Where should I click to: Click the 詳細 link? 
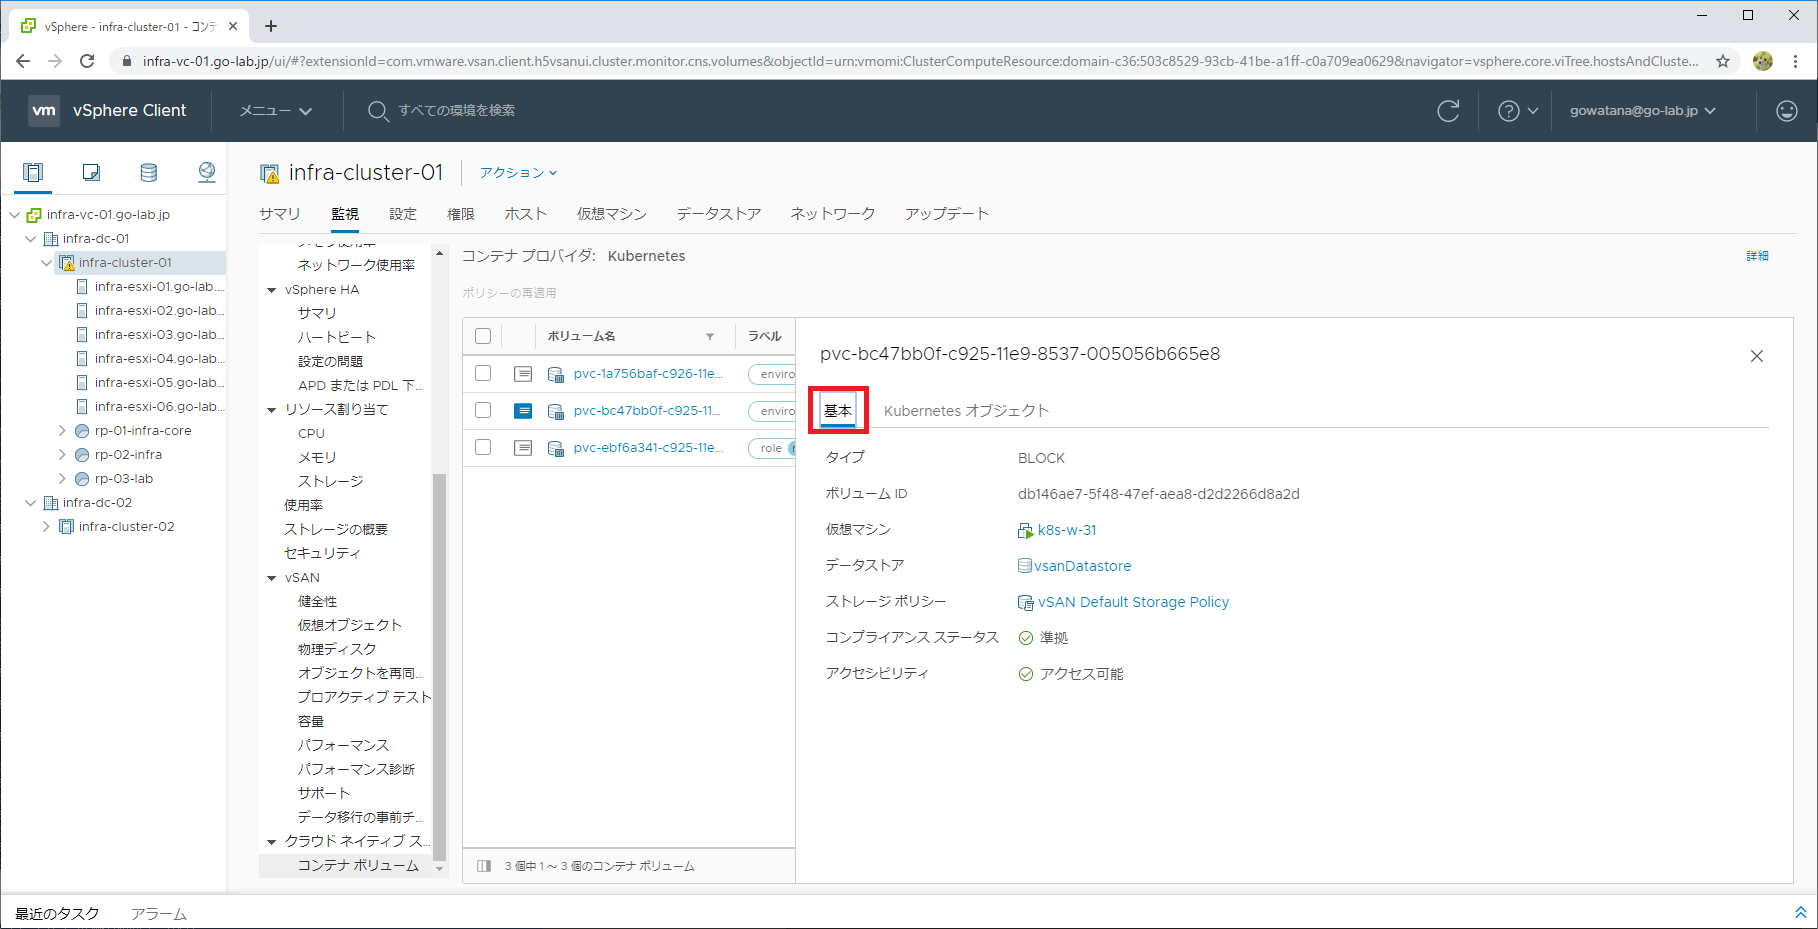click(1757, 257)
